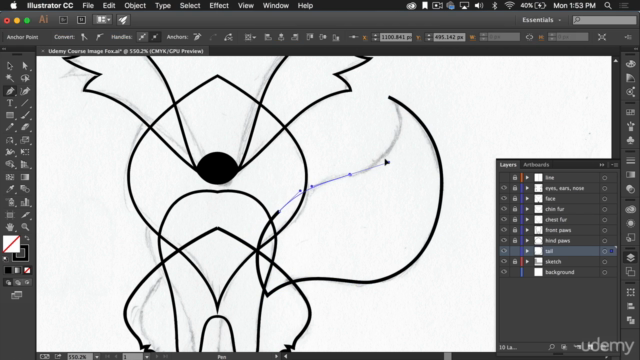Click the Fill swatch in toolbox
Image resolution: width=640 pixels, height=360 pixels.
click(11, 244)
